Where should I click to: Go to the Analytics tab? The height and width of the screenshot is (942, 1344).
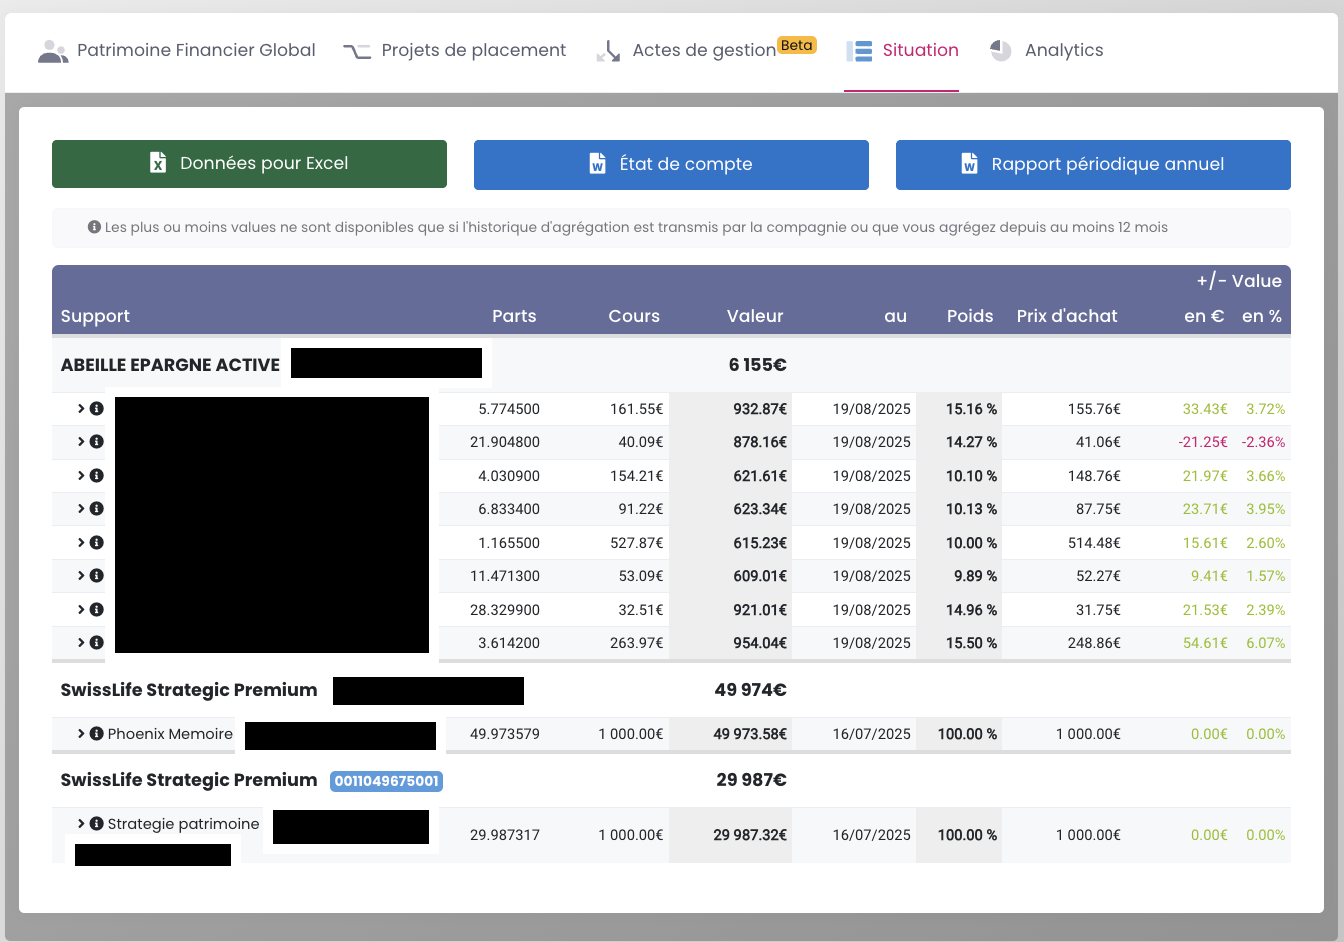pos(1063,50)
